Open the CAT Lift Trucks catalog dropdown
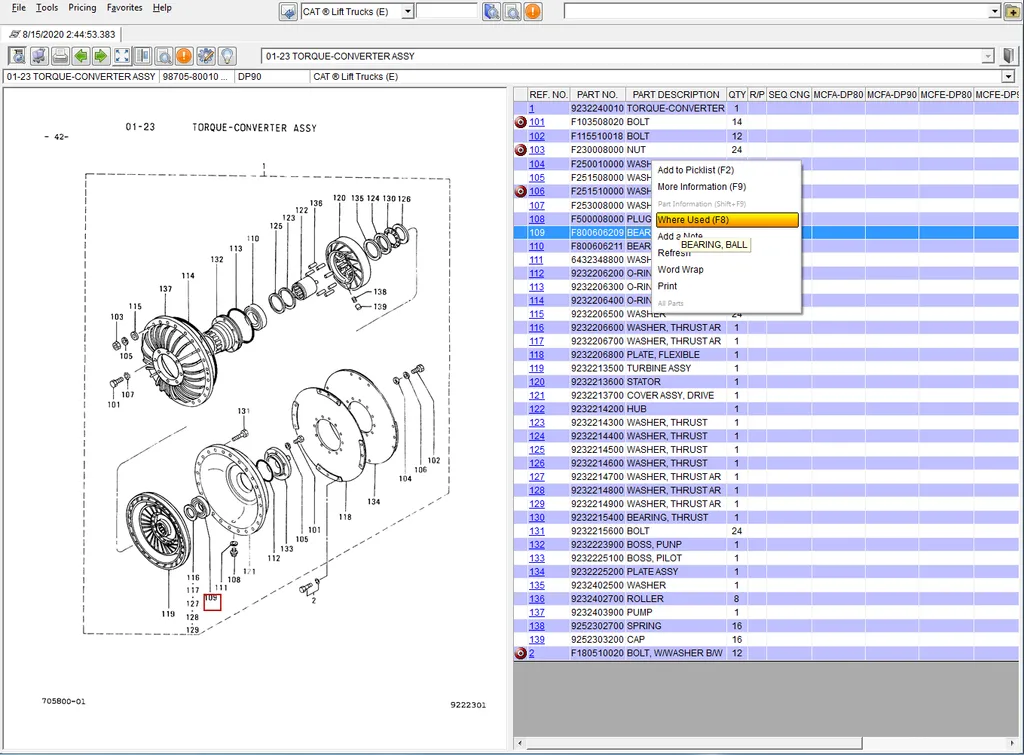 coord(408,12)
